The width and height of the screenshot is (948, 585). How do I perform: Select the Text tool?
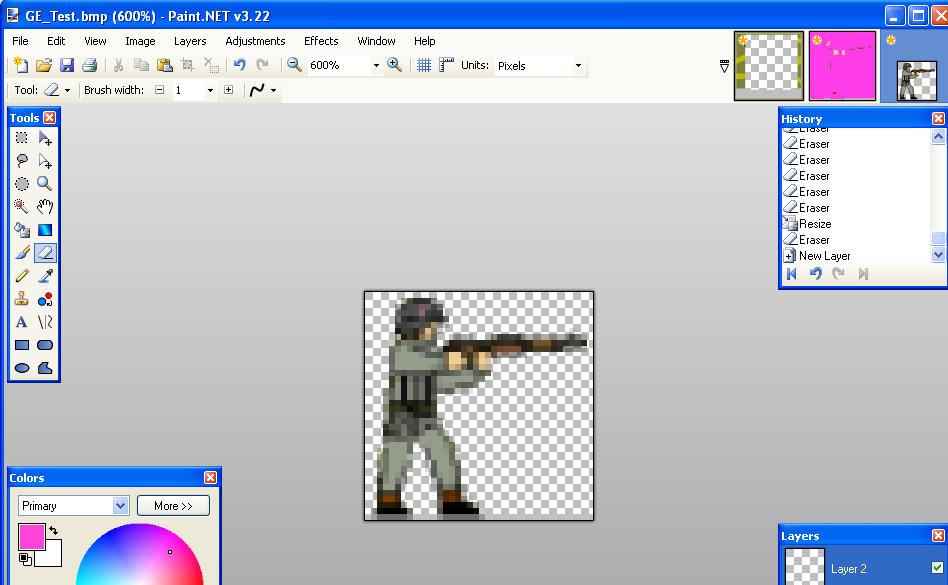(x=22, y=322)
